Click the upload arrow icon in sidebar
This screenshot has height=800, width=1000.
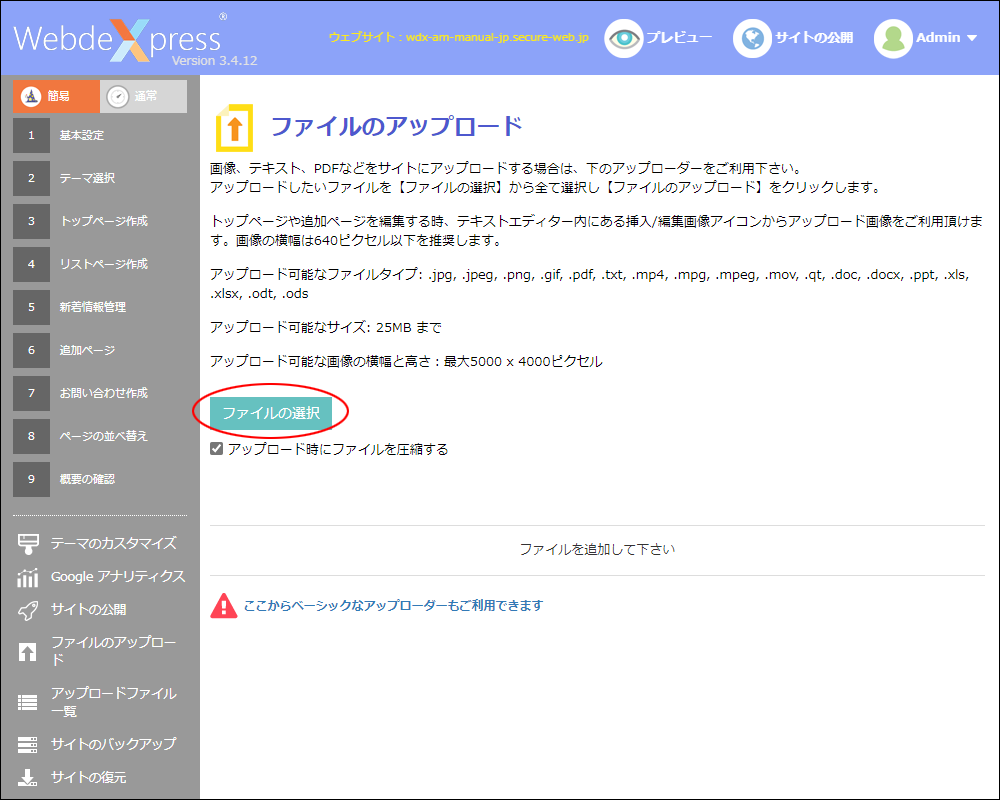pos(27,652)
